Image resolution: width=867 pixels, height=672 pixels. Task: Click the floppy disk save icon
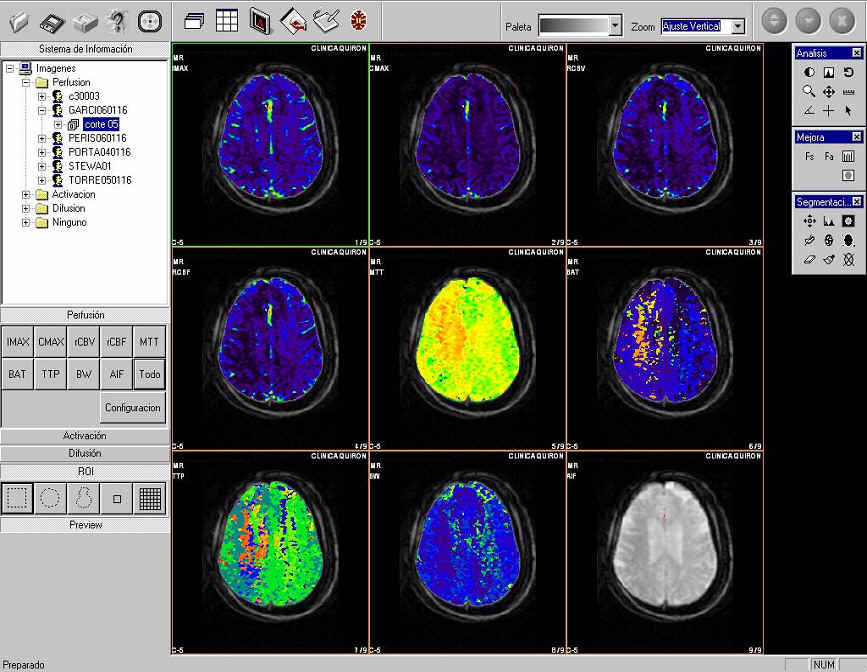point(53,20)
